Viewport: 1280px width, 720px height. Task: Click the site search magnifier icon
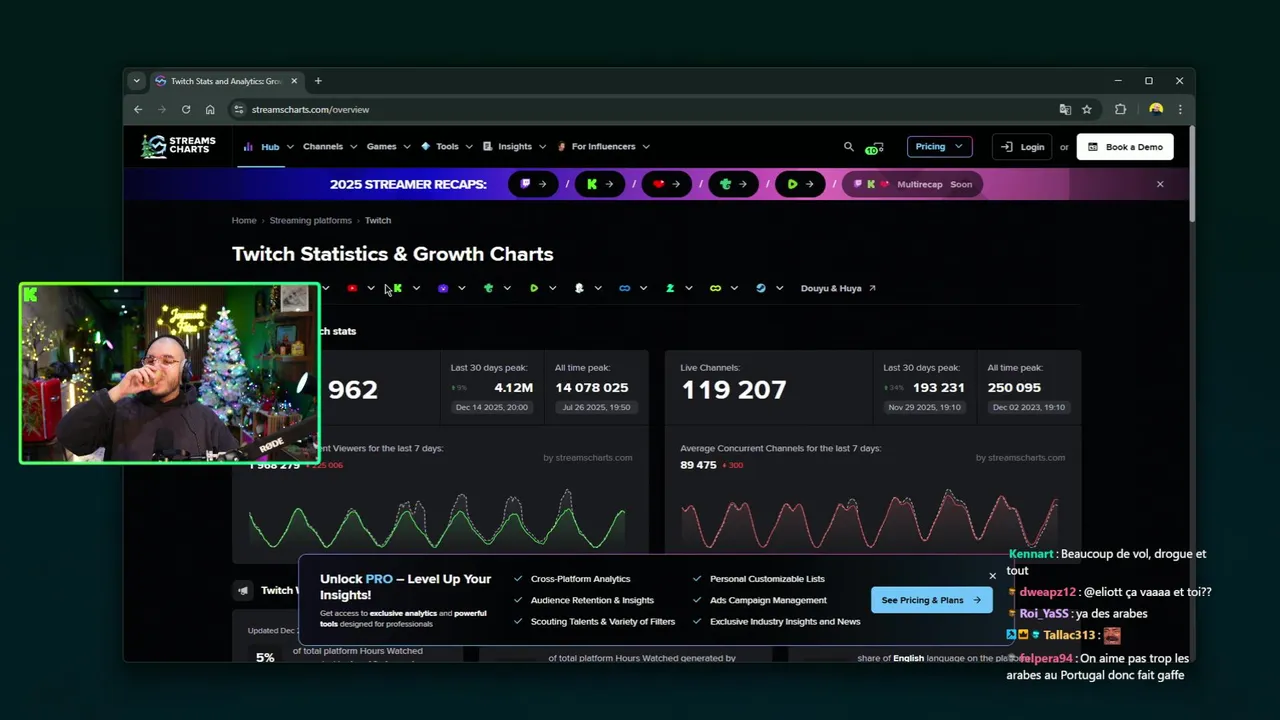849,147
